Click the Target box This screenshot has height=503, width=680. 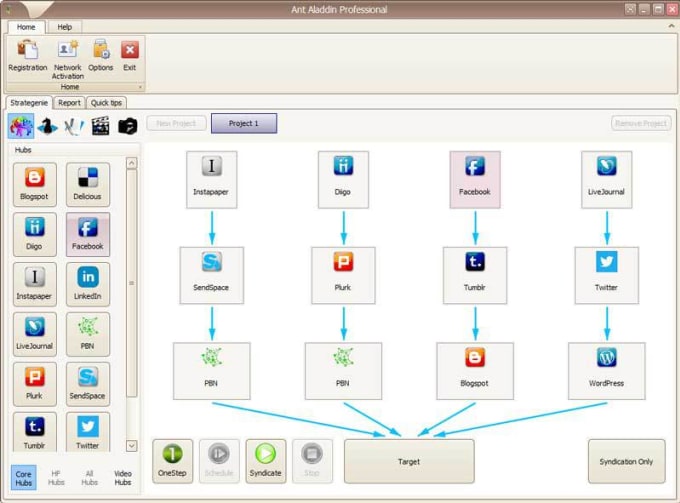click(x=409, y=461)
